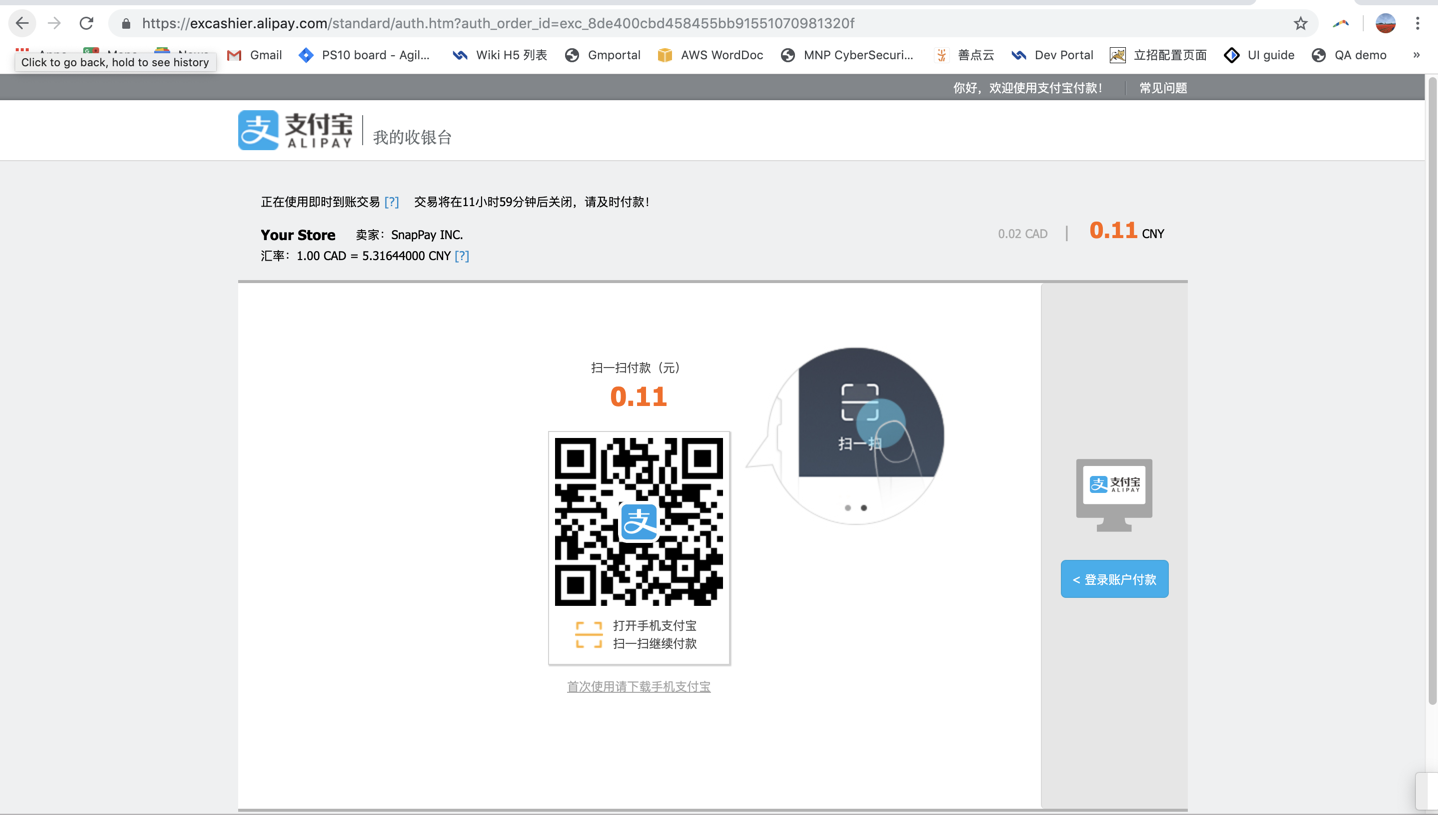Go back using the browser back arrow
Image resolution: width=1438 pixels, height=815 pixels.
pos(22,23)
